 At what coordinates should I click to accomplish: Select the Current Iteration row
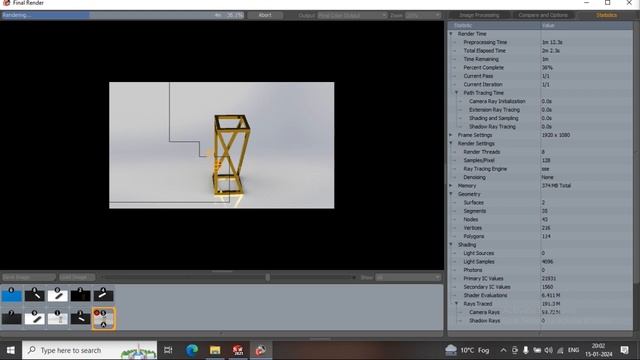(x=540, y=84)
